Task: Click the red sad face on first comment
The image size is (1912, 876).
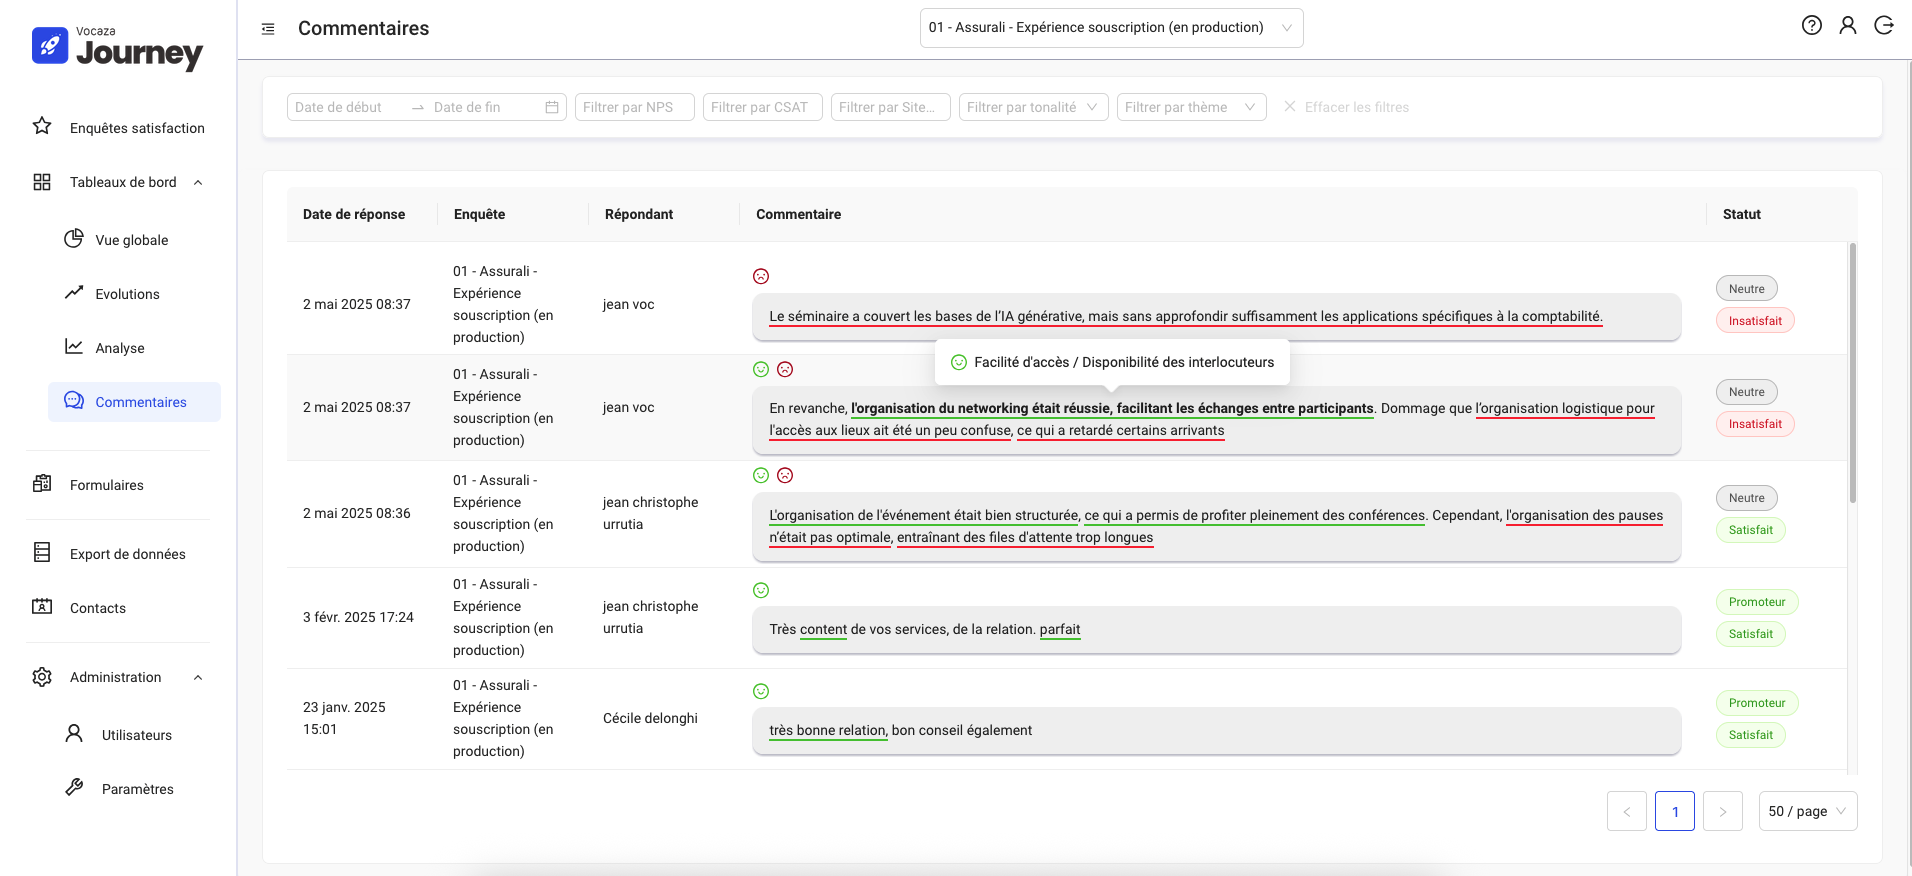Action: point(761,276)
